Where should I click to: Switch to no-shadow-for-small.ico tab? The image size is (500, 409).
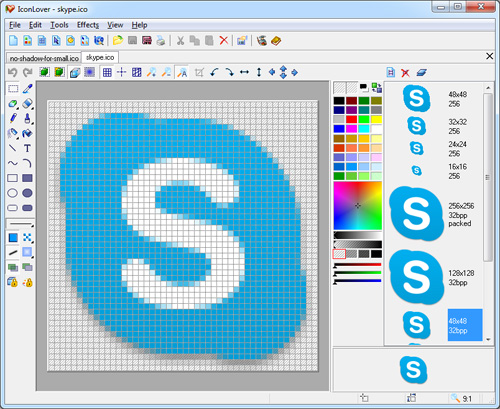(x=44, y=58)
